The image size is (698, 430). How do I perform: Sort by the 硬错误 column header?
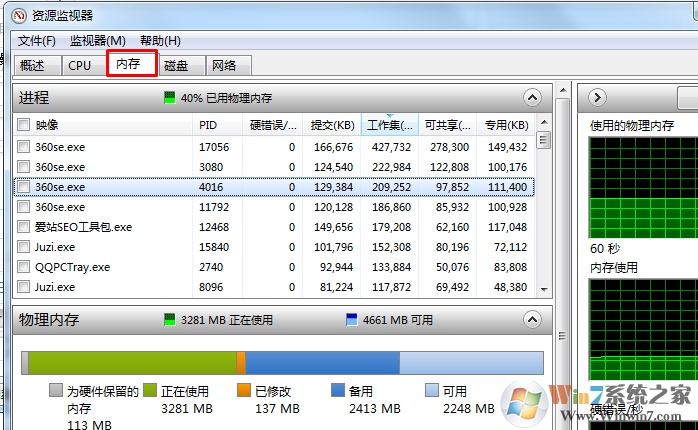point(272,125)
